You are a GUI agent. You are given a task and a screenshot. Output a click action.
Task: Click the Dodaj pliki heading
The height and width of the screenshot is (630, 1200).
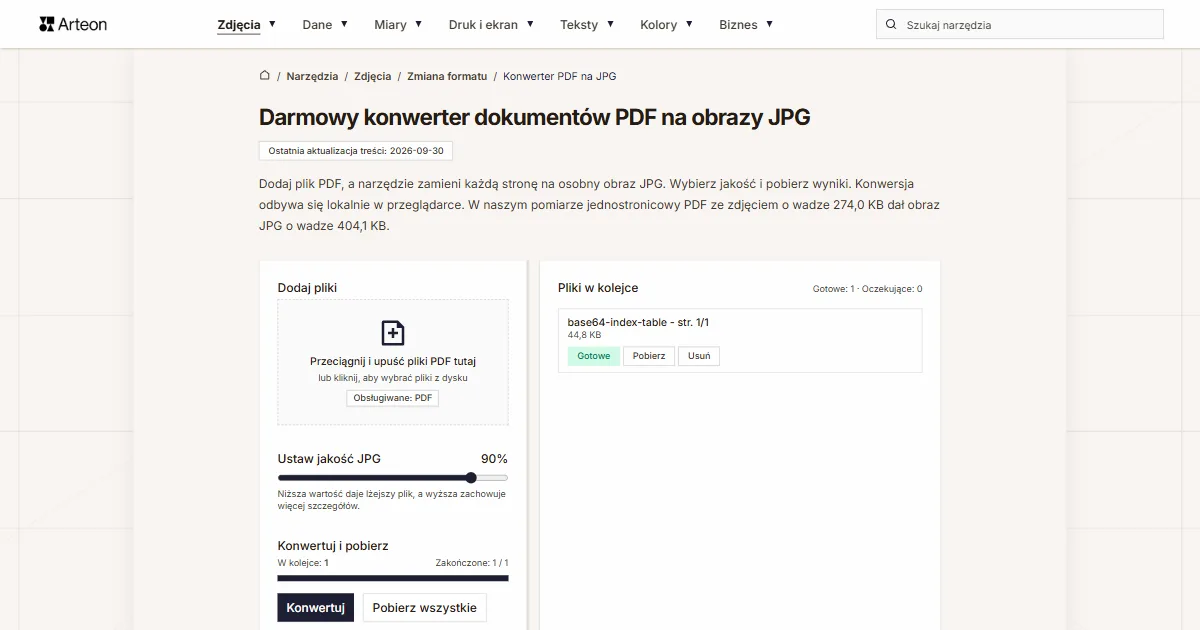point(307,288)
